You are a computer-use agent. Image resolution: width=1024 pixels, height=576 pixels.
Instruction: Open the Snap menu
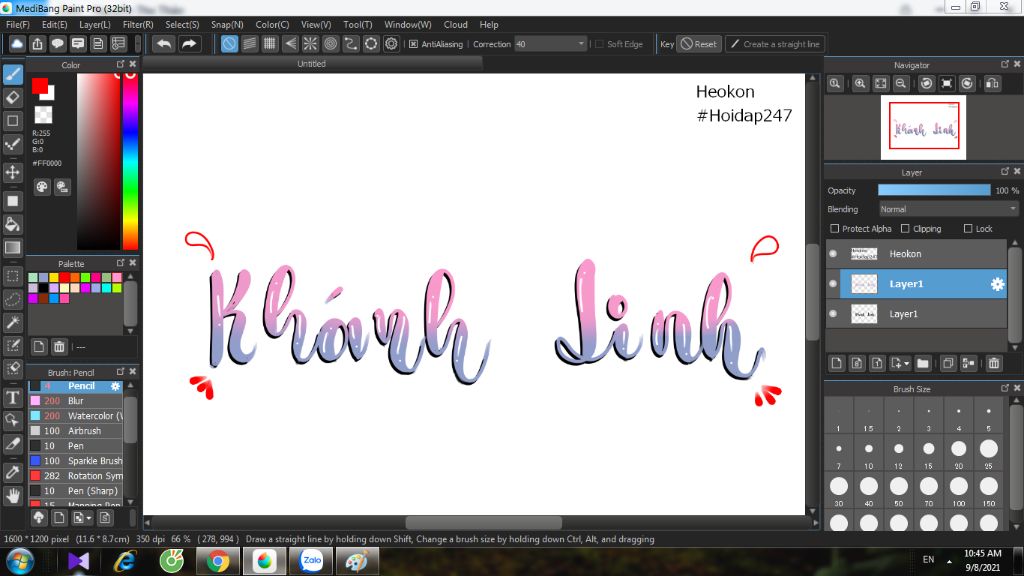(227, 25)
